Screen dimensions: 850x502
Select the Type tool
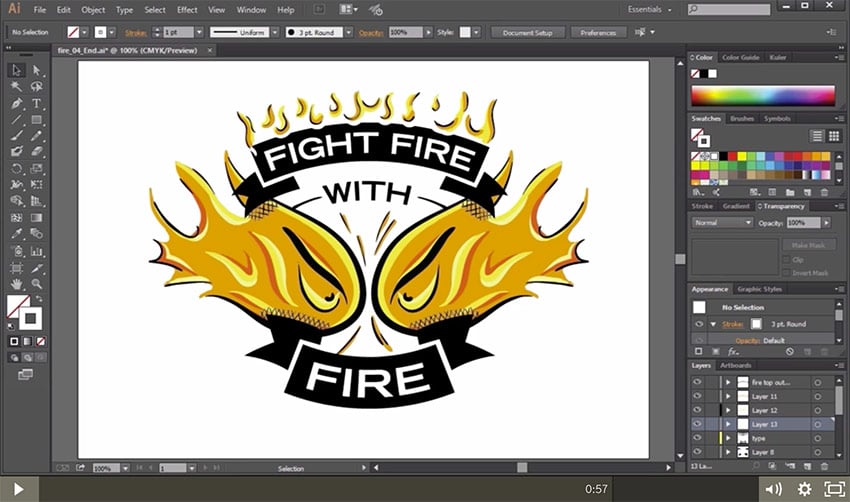[37, 103]
